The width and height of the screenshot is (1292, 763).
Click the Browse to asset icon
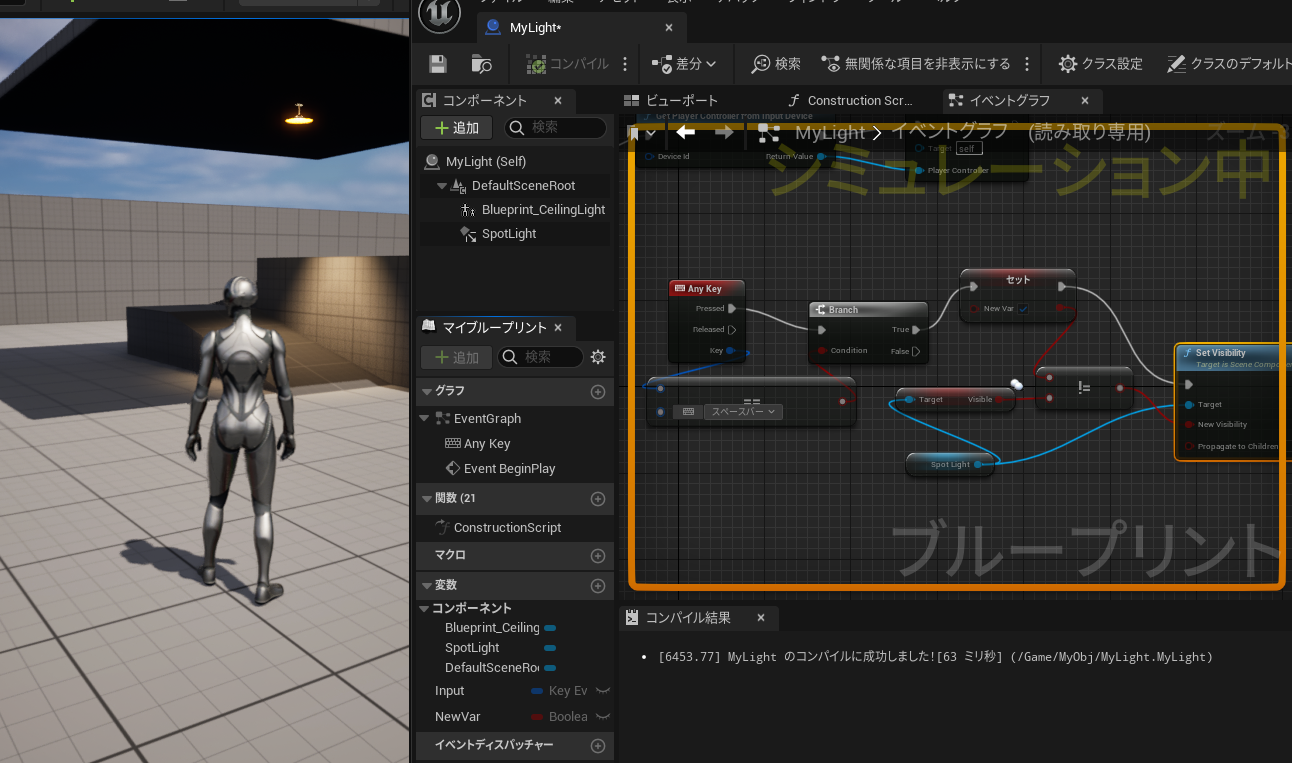tap(482, 64)
